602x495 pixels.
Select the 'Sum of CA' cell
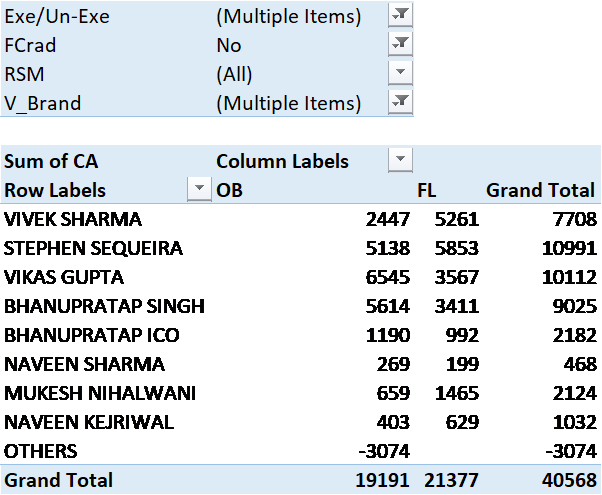(x=52, y=161)
